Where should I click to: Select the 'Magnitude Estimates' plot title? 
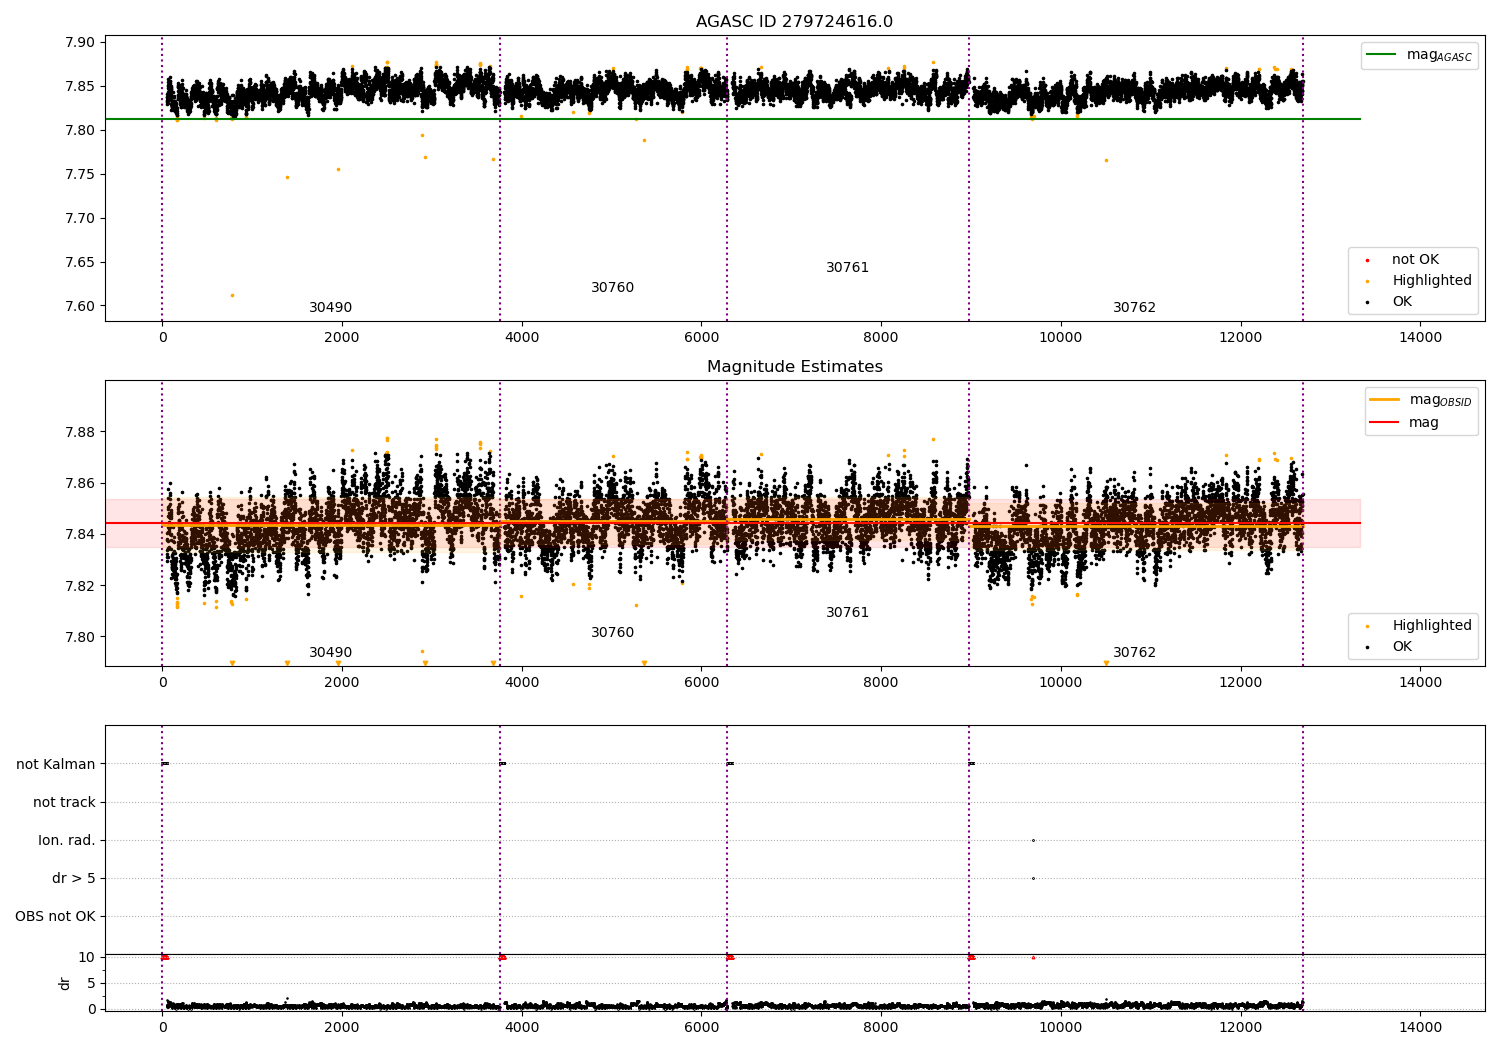[x=794, y=367]
